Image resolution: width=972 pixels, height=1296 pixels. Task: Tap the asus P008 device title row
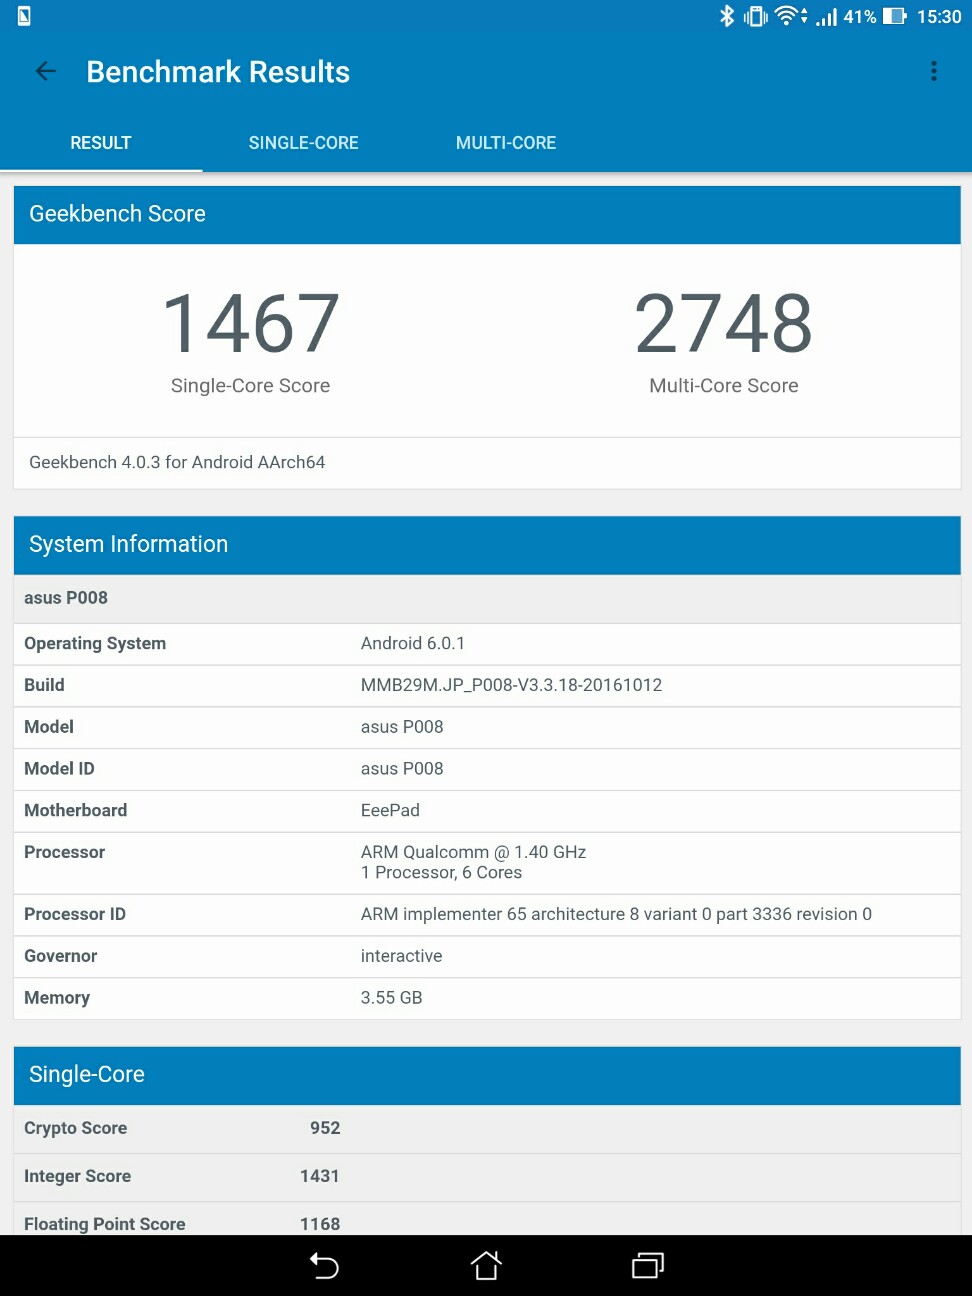pos(487,598)
